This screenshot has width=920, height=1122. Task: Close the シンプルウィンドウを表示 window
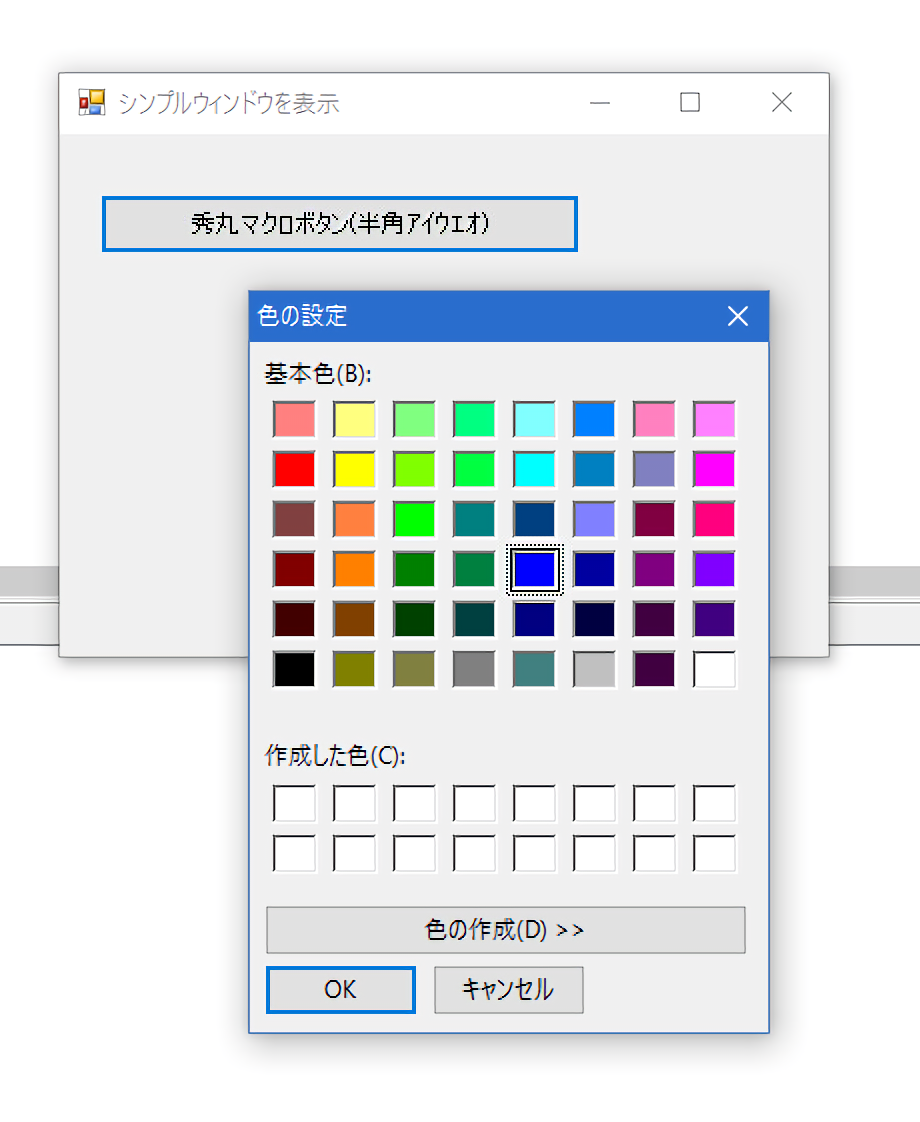pos(782,102)
